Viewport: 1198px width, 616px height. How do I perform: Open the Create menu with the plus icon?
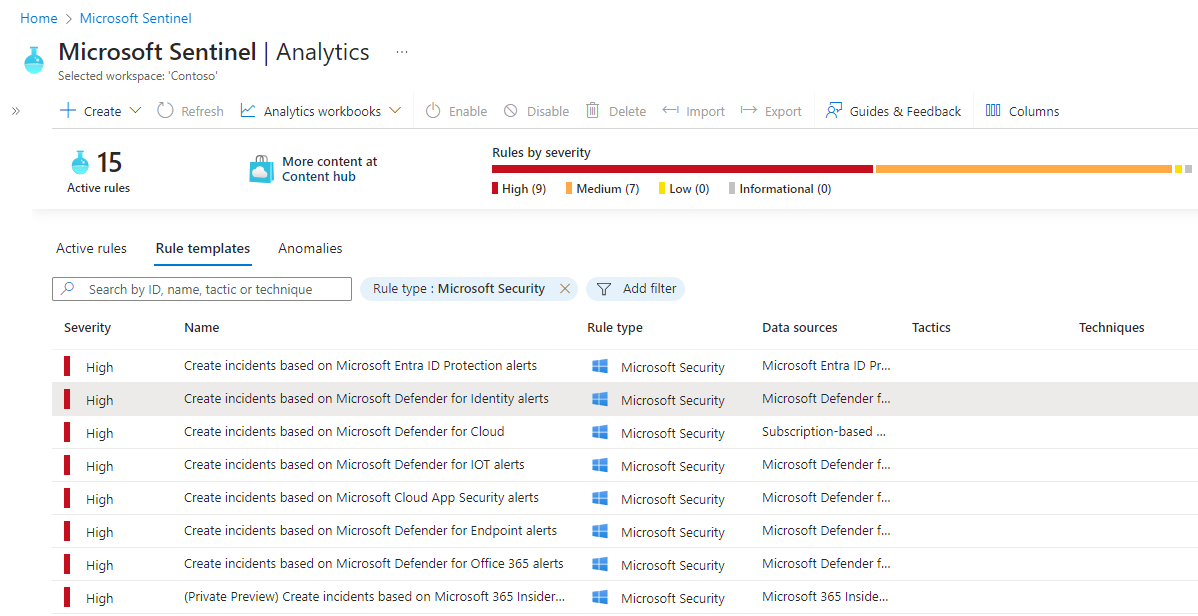coord(68,111)
